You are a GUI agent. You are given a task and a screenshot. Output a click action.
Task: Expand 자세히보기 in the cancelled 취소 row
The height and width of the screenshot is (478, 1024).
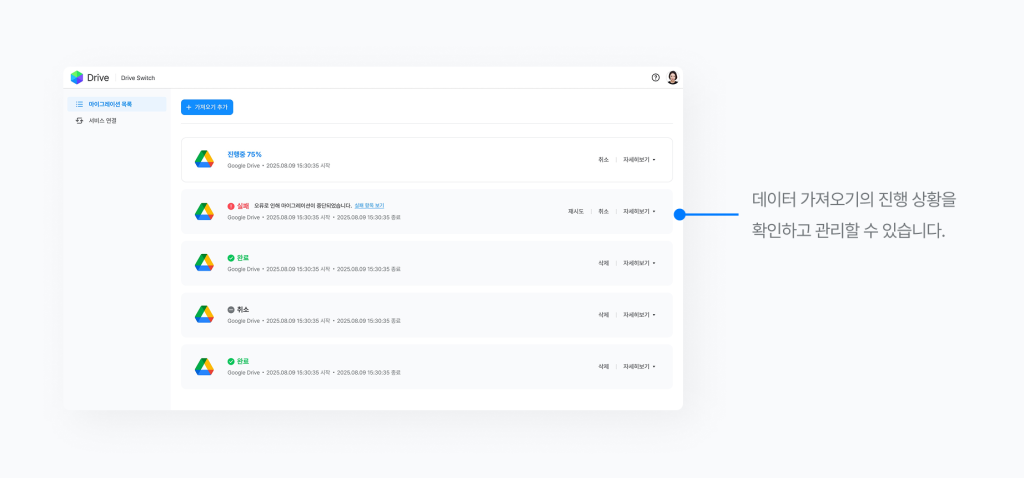[639, 315]
